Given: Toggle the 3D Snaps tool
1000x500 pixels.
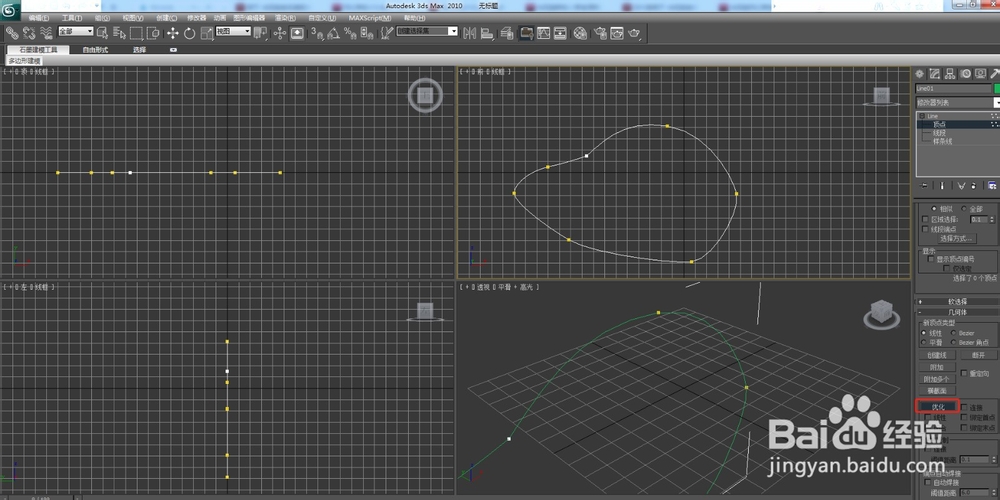Looking at the screenshot, I should point(316,33).
